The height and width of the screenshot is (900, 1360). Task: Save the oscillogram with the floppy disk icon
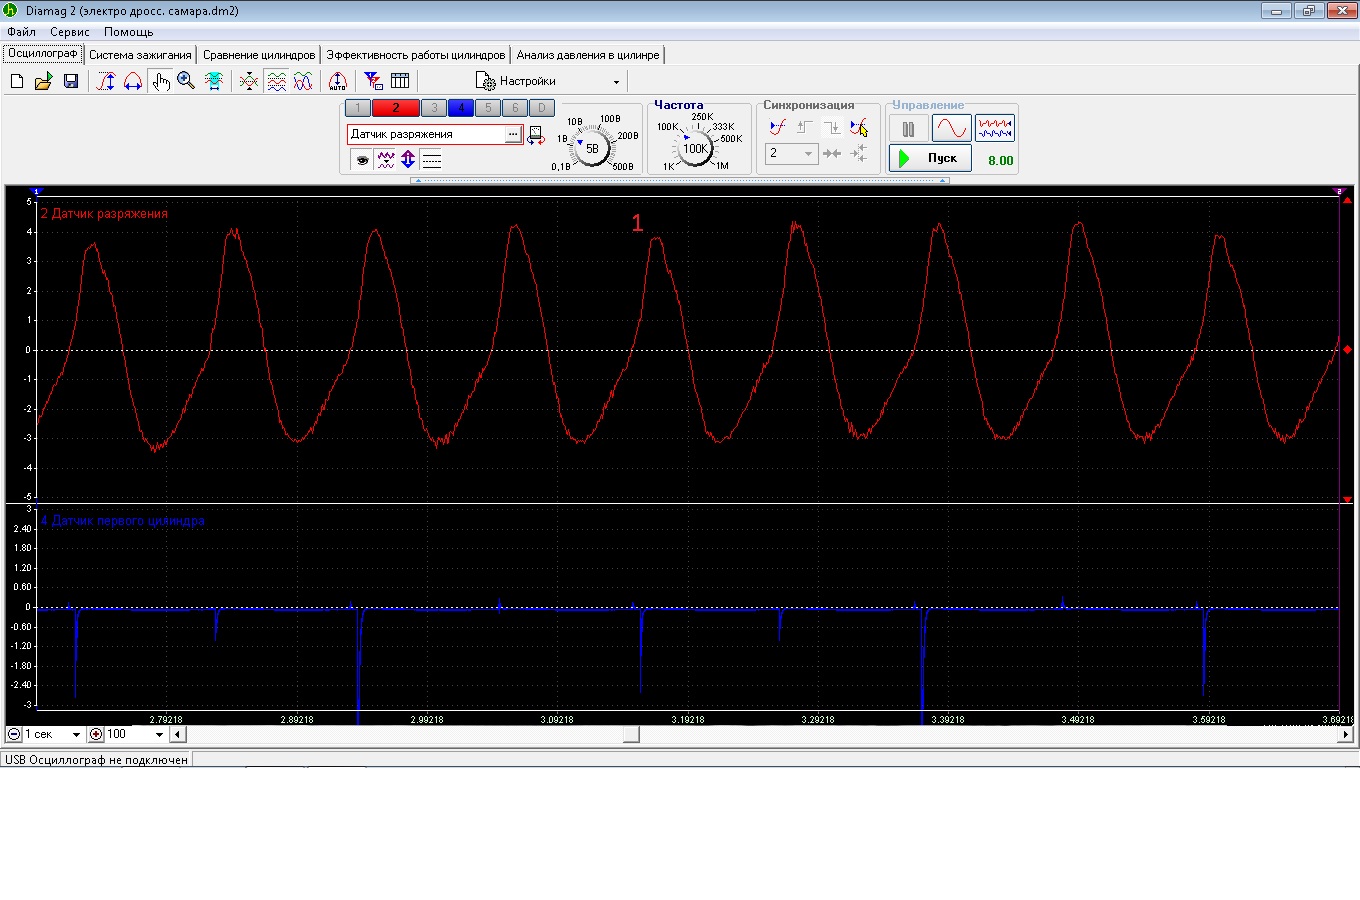(x=71, y=81)
